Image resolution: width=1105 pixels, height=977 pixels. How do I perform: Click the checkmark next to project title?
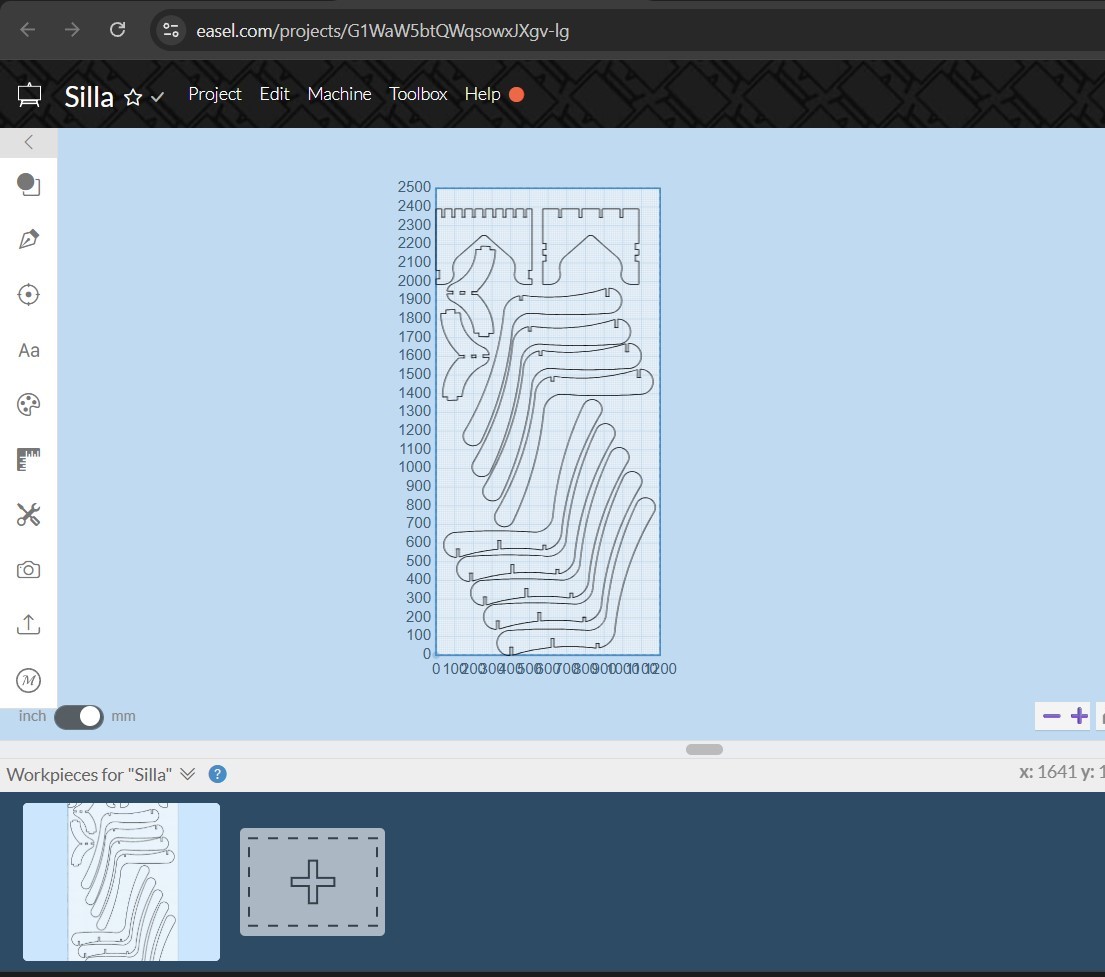pyautogui.click(x=157, y=98)
